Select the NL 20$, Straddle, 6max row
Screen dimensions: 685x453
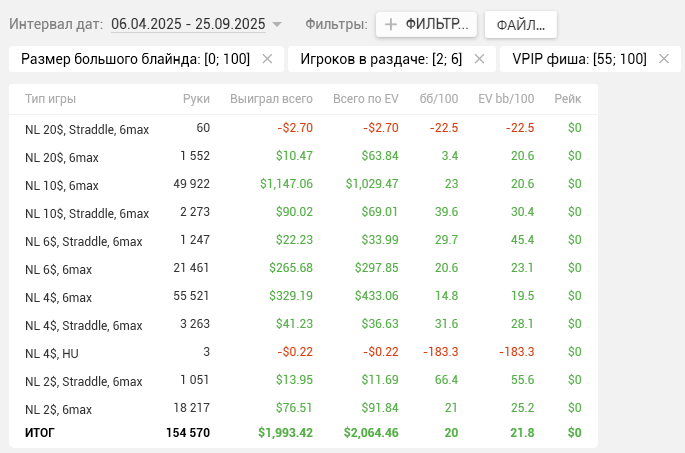[86, 128]
